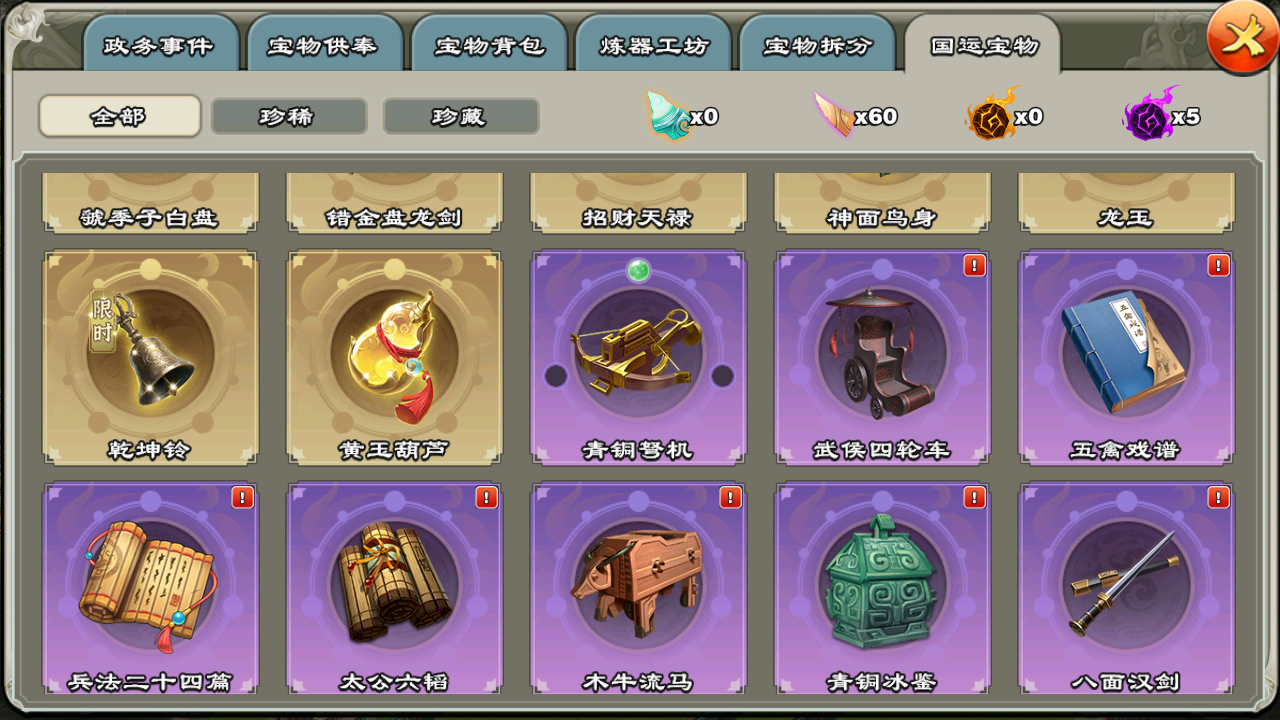Image resolution: width=1280 pixels, height=720 pixels.
Task: Open the 青铜弩机 crossbow treasure card
Action: pos(638,357)
